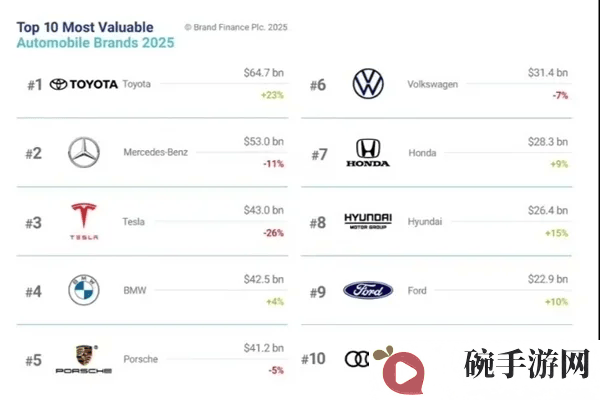The width and height of the screenshot is (600, 400).
Task: Click the red Tesla logo
Action: [x=84, y=221]
